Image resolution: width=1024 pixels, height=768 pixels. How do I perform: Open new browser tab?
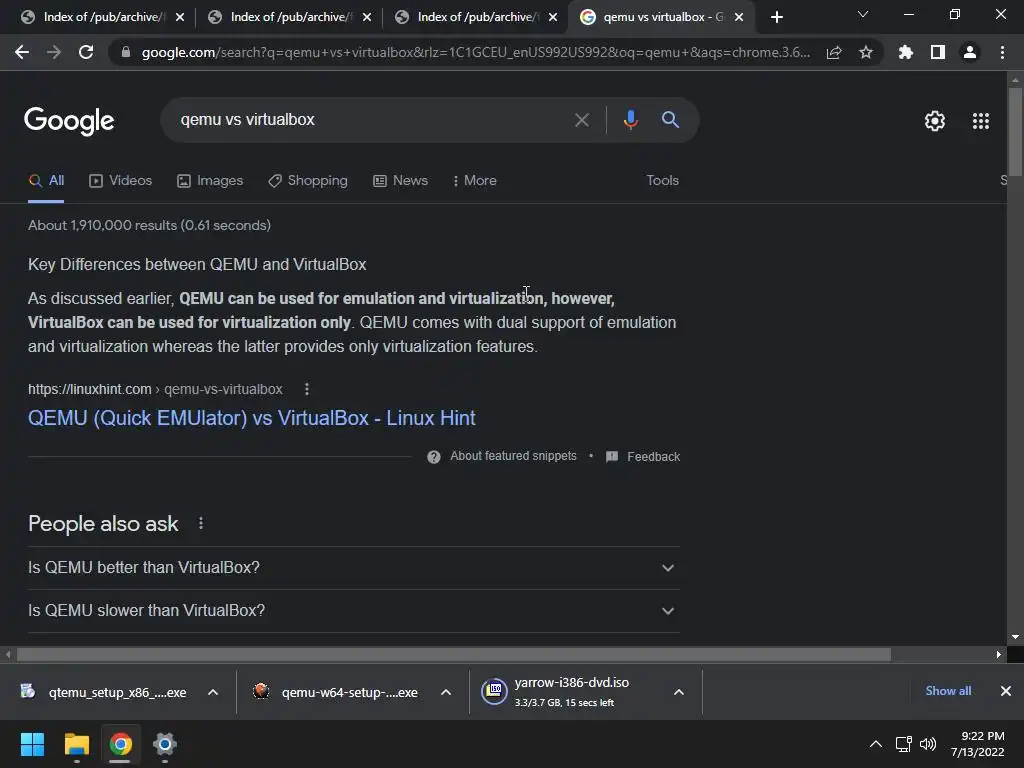(776, 17)
